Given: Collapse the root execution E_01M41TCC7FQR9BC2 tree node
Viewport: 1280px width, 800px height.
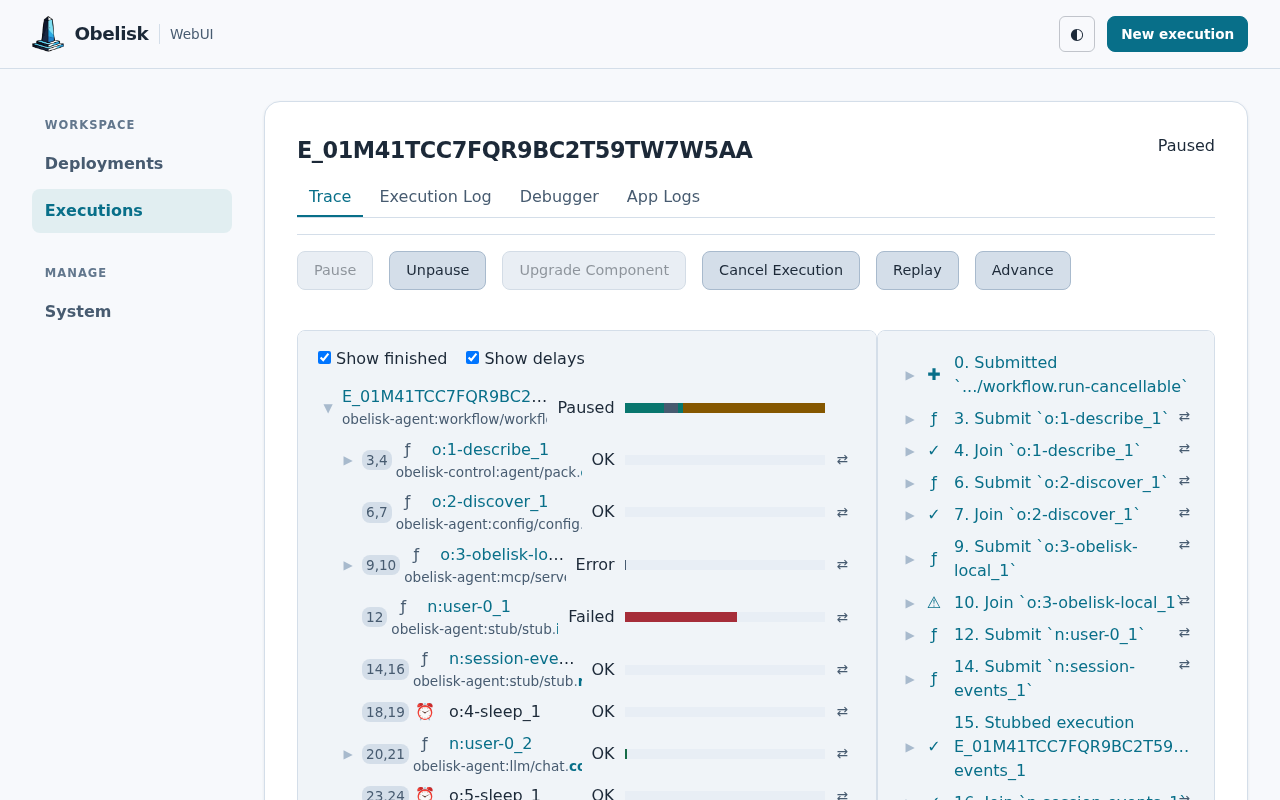Looking at the screenshot, I should coord(328,408).
